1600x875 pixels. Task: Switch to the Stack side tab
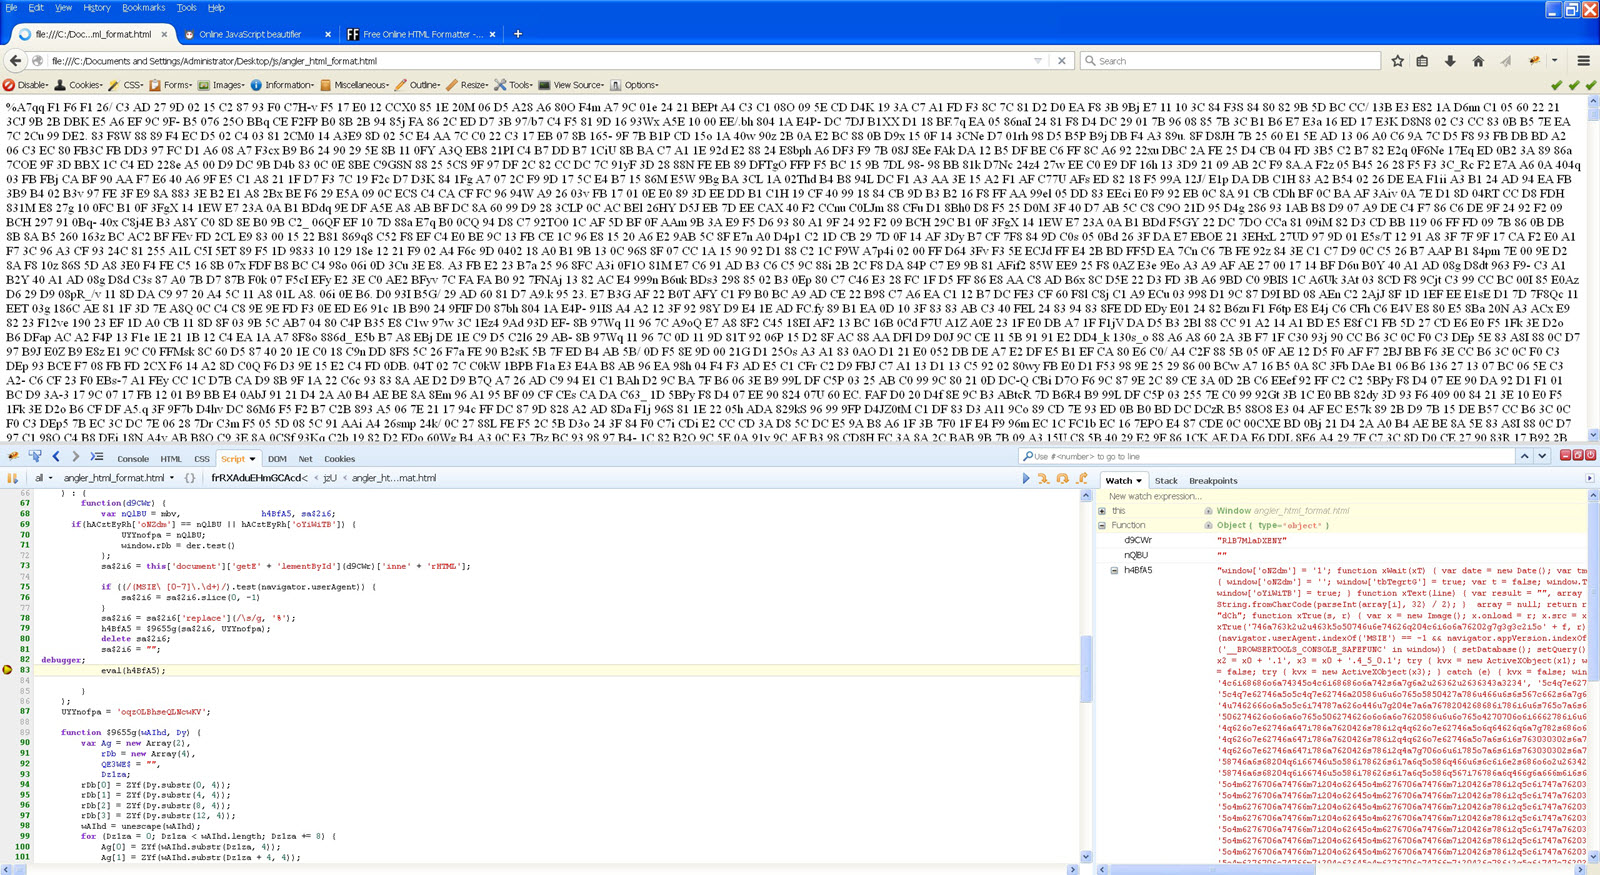point(1166,481)
